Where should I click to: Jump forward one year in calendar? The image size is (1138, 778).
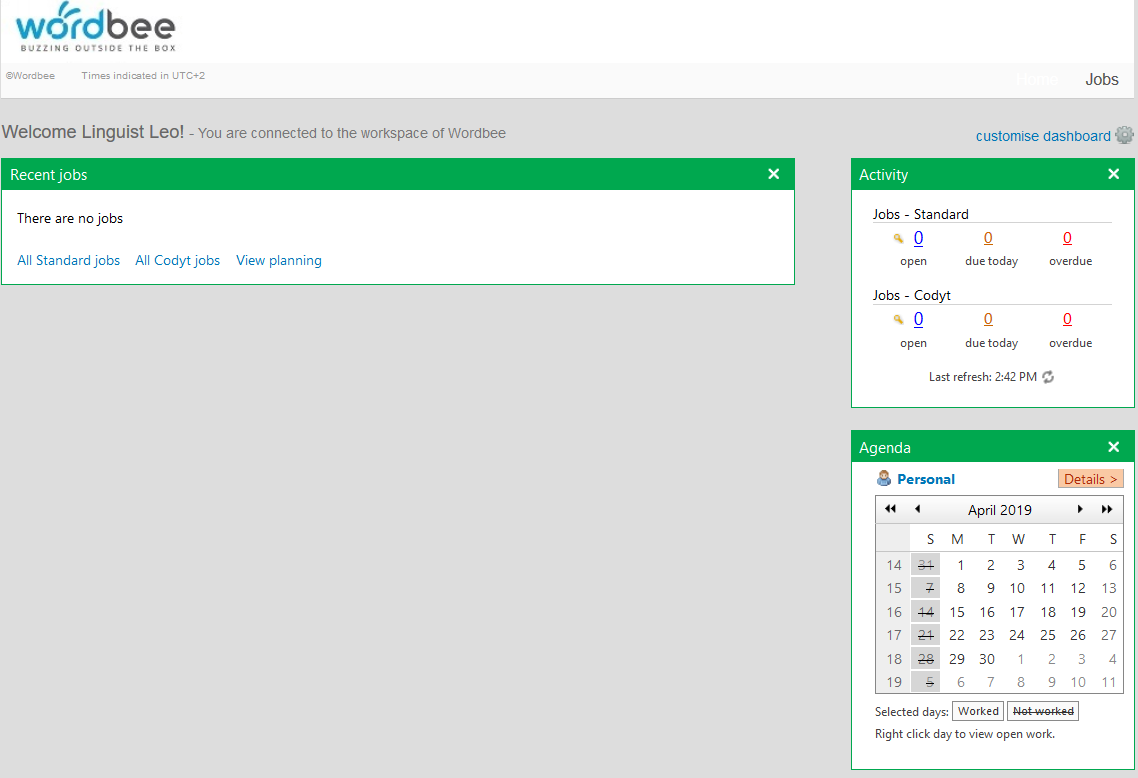tap(1107, 509)
